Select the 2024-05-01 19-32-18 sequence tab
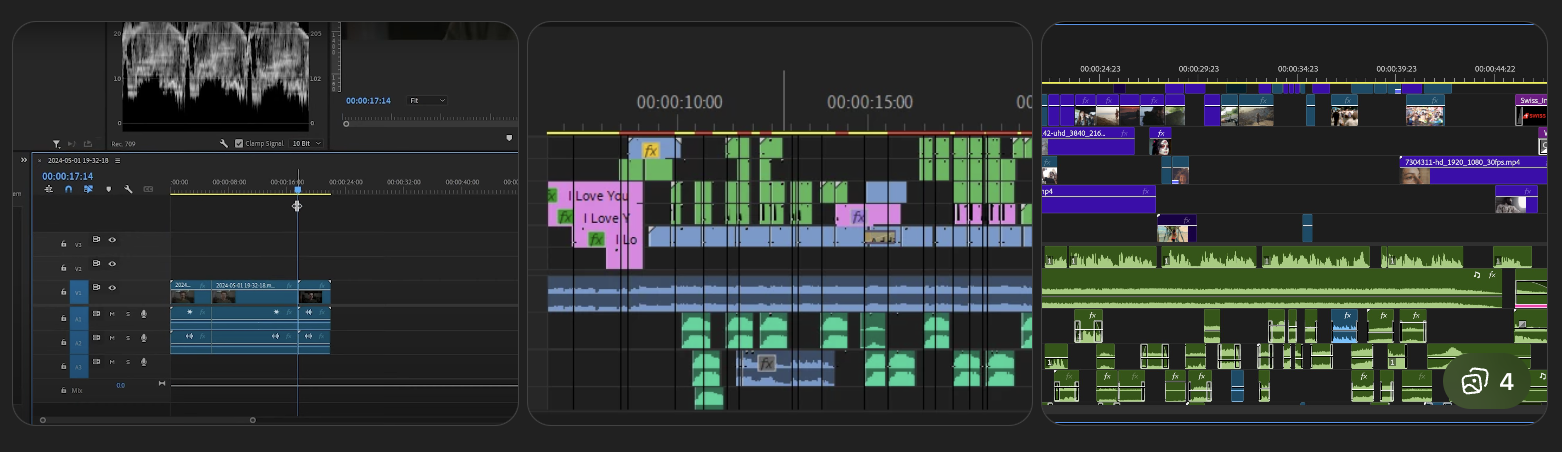1562x452 pixels. 78,160
